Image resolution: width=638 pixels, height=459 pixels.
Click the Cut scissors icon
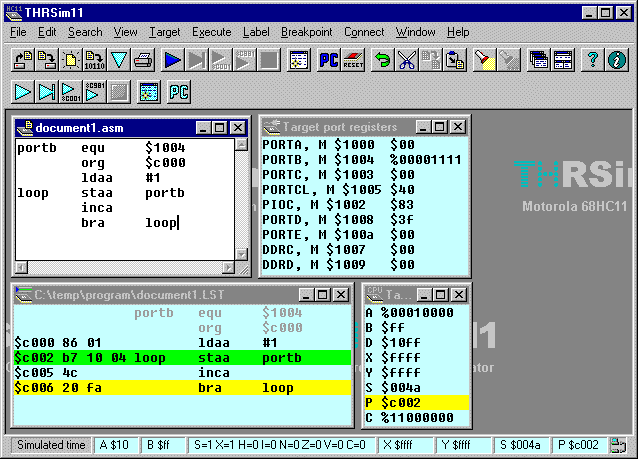406,59
